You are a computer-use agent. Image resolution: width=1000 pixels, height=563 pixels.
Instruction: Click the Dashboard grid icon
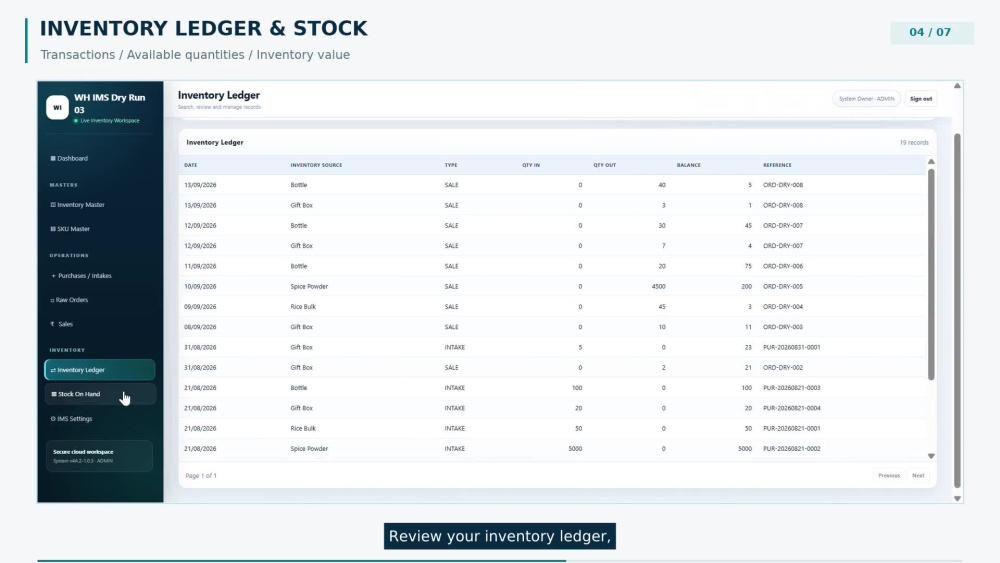(x=53, y=158)
